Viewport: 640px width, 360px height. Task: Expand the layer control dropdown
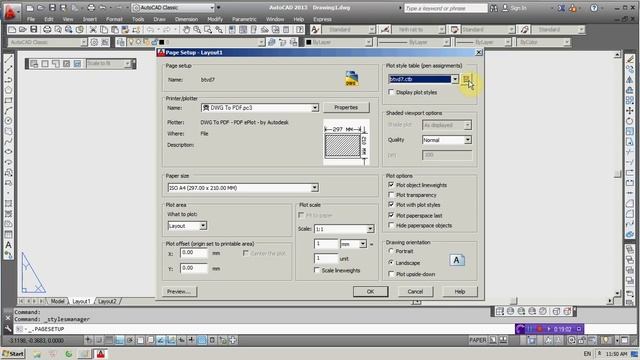click(261, 42)
